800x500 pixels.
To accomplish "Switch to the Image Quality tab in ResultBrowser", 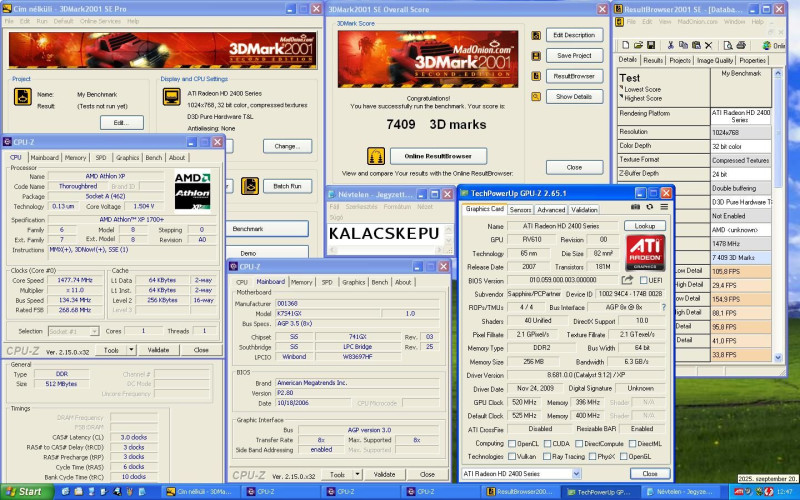I will coord(715,60).
